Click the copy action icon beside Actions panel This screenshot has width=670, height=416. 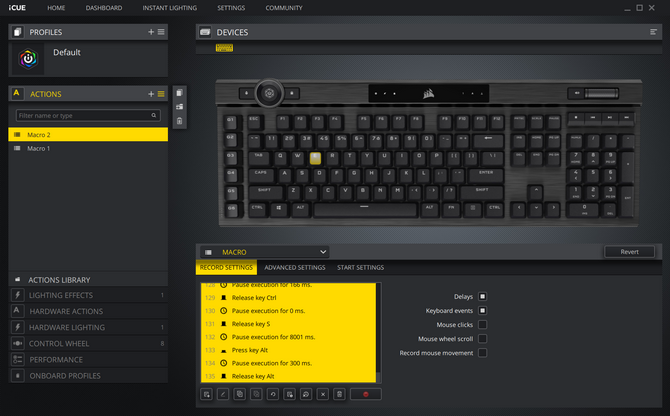click(x=179, y=93)
